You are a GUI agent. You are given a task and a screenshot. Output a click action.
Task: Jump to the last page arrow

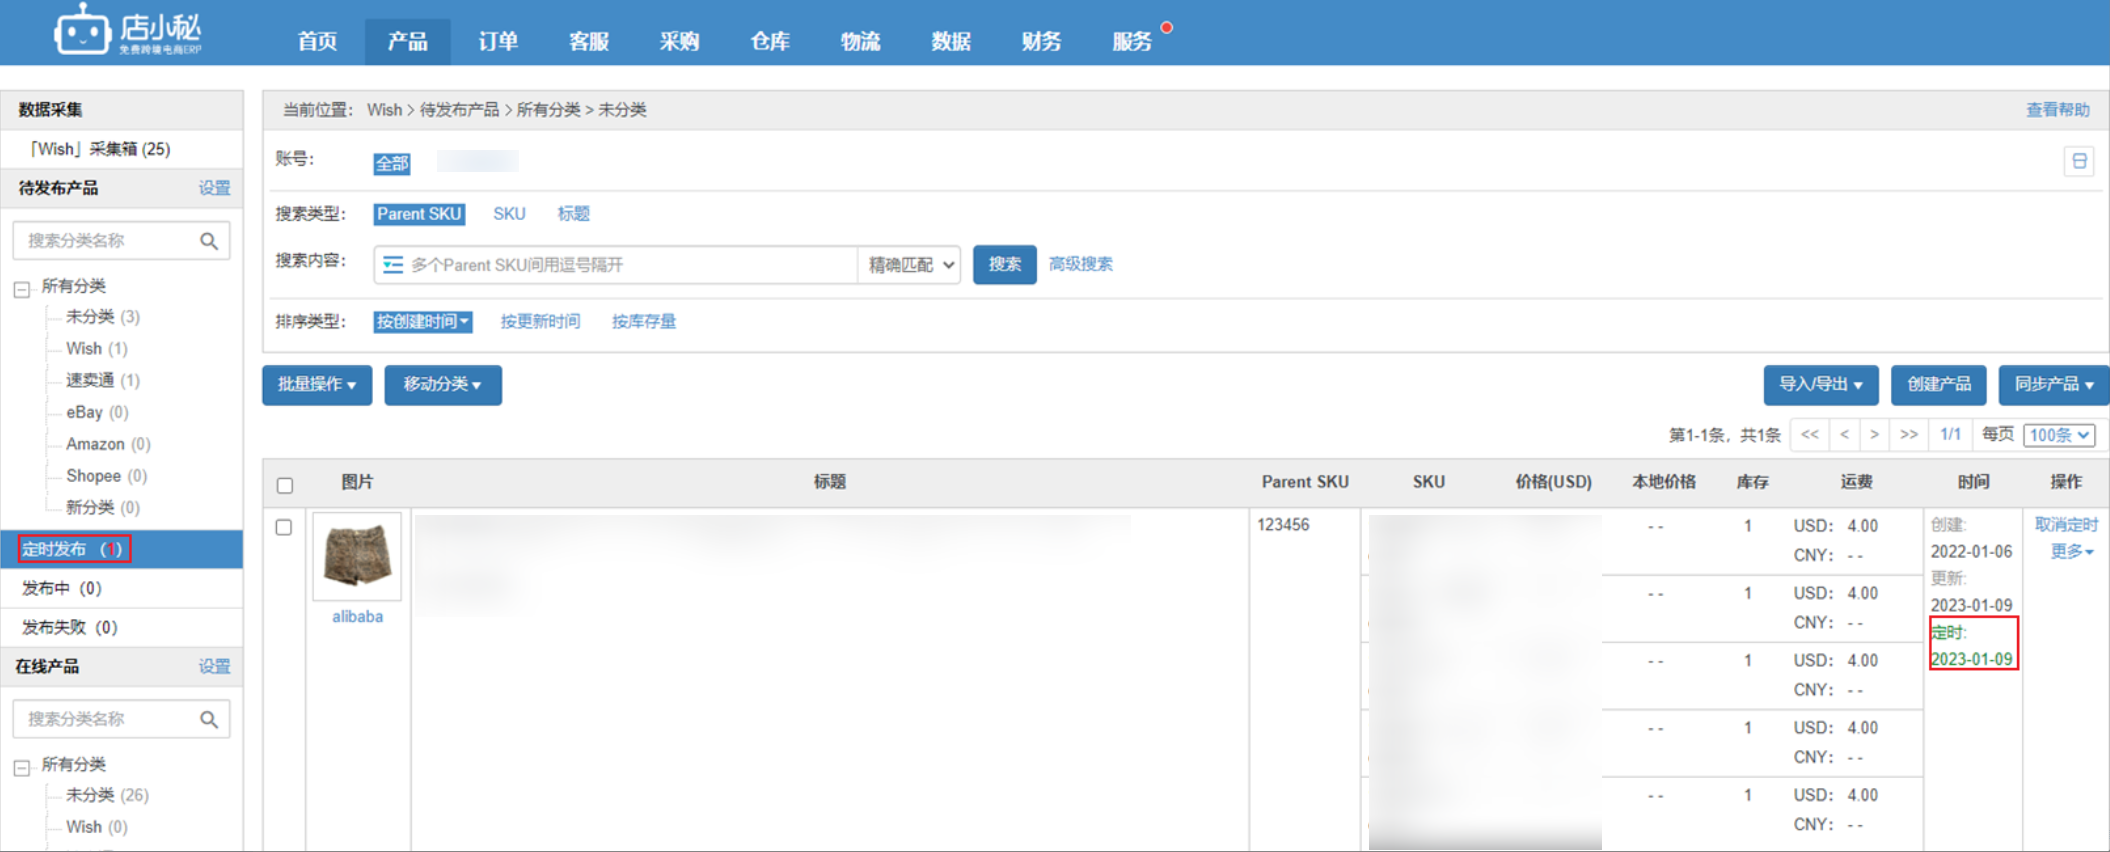point(1909,435)
